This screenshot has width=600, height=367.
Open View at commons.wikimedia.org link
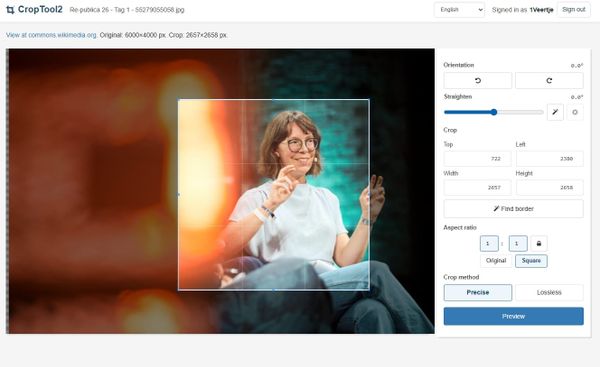[51, 35]
